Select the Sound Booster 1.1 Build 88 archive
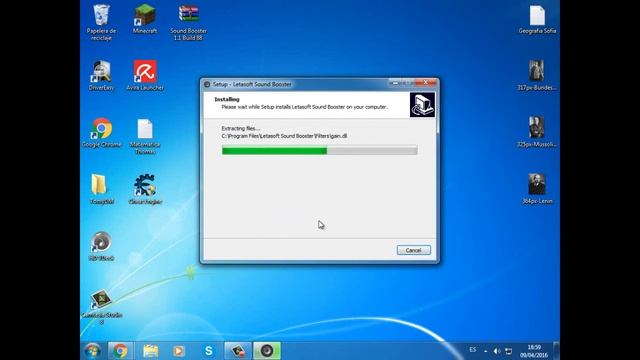Screen dimensions: 640x360 [x=189, y=22]
